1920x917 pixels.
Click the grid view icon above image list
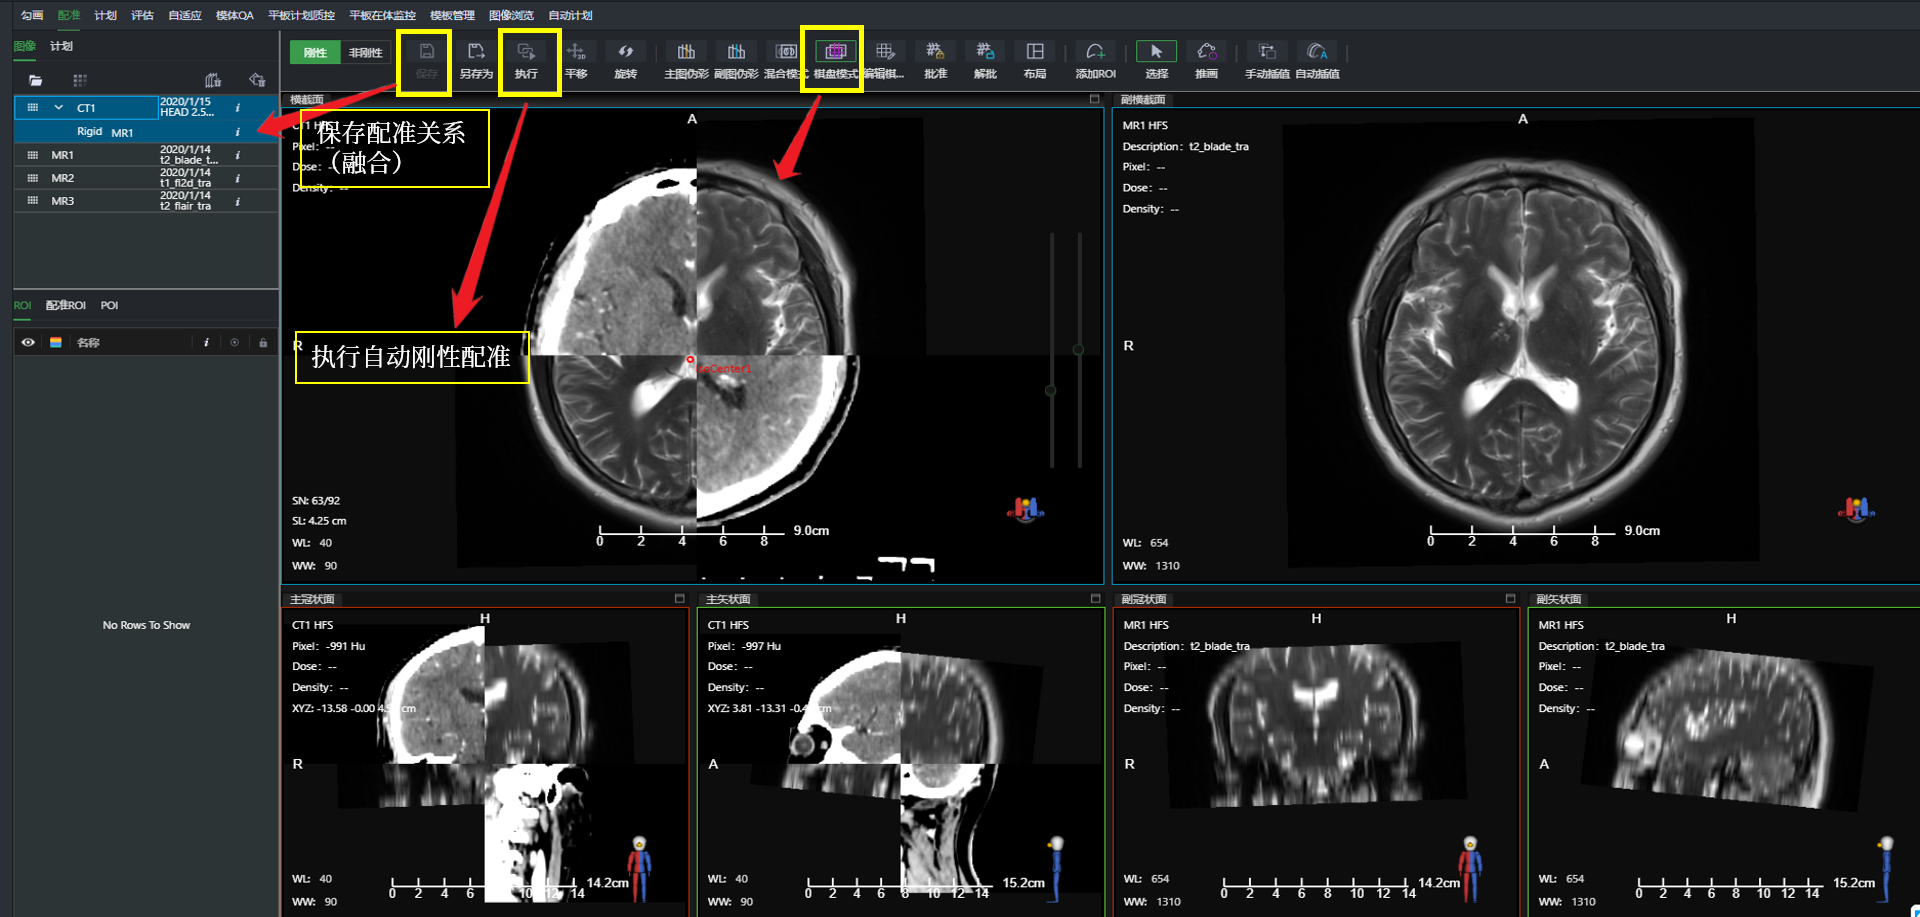(80, 80)
